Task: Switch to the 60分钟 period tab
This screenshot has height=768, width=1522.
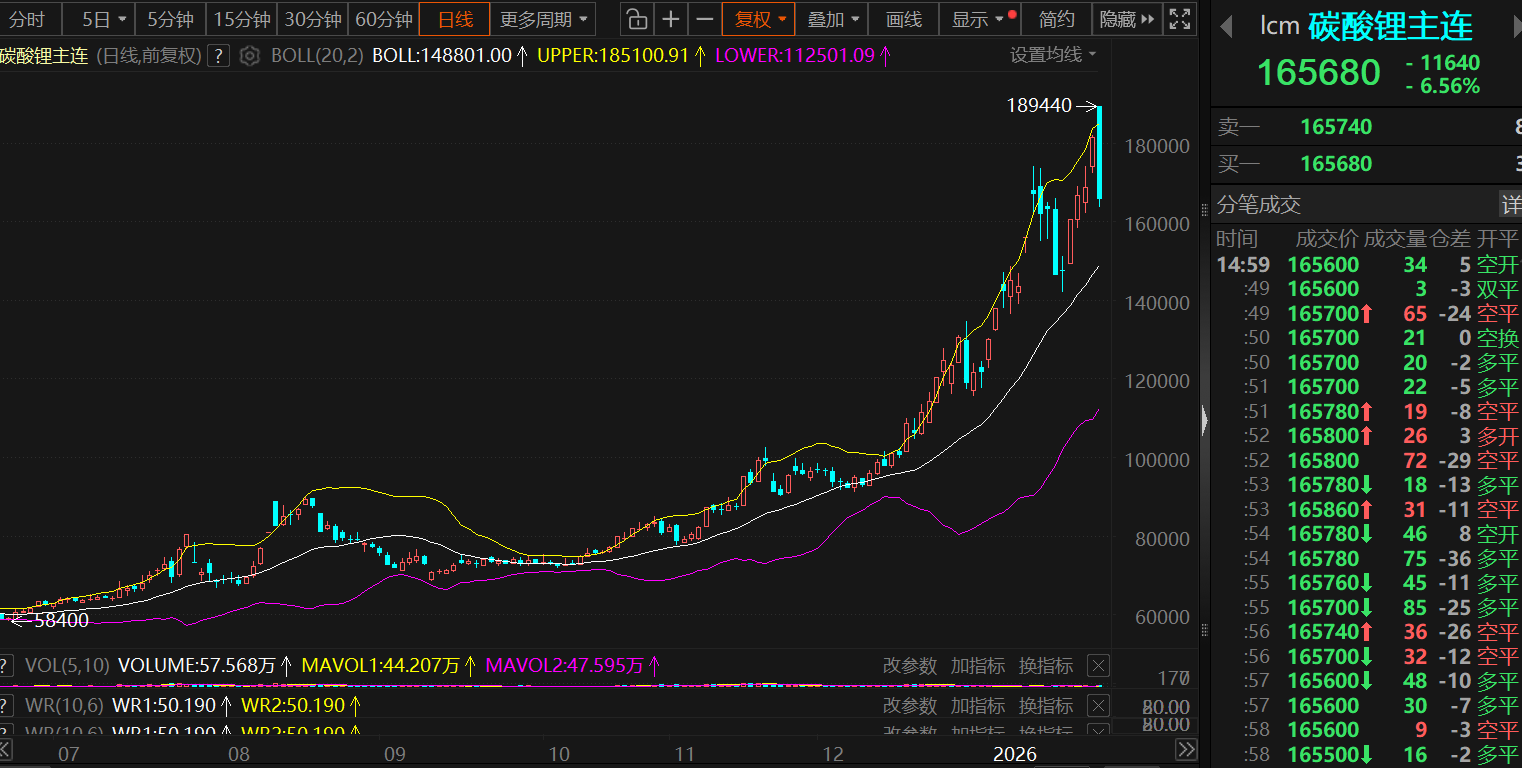Action: 384,19
